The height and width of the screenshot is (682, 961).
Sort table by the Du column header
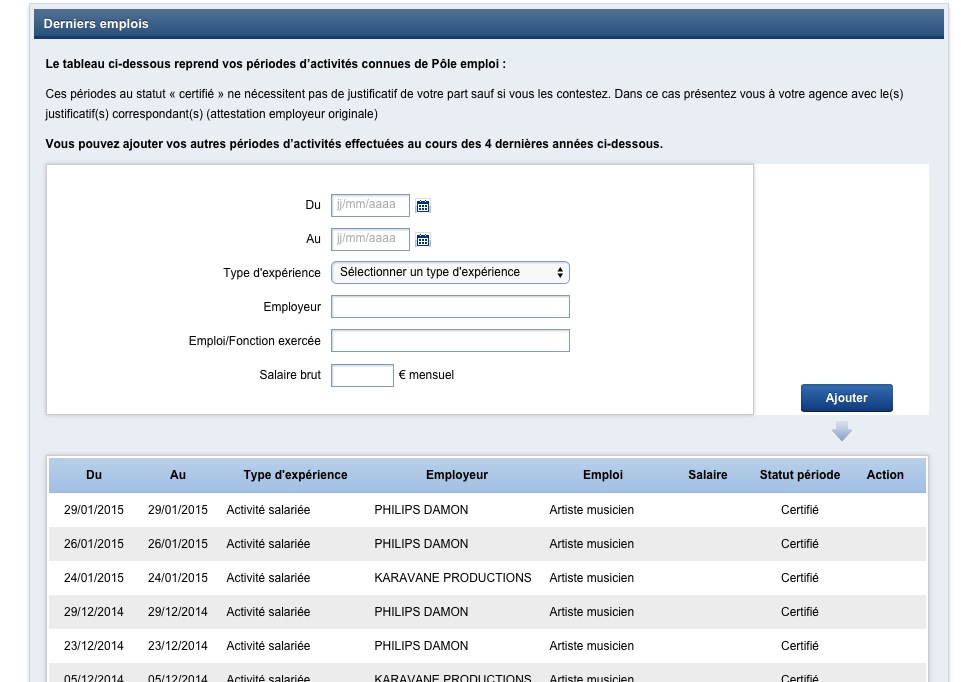pos(94,475)
